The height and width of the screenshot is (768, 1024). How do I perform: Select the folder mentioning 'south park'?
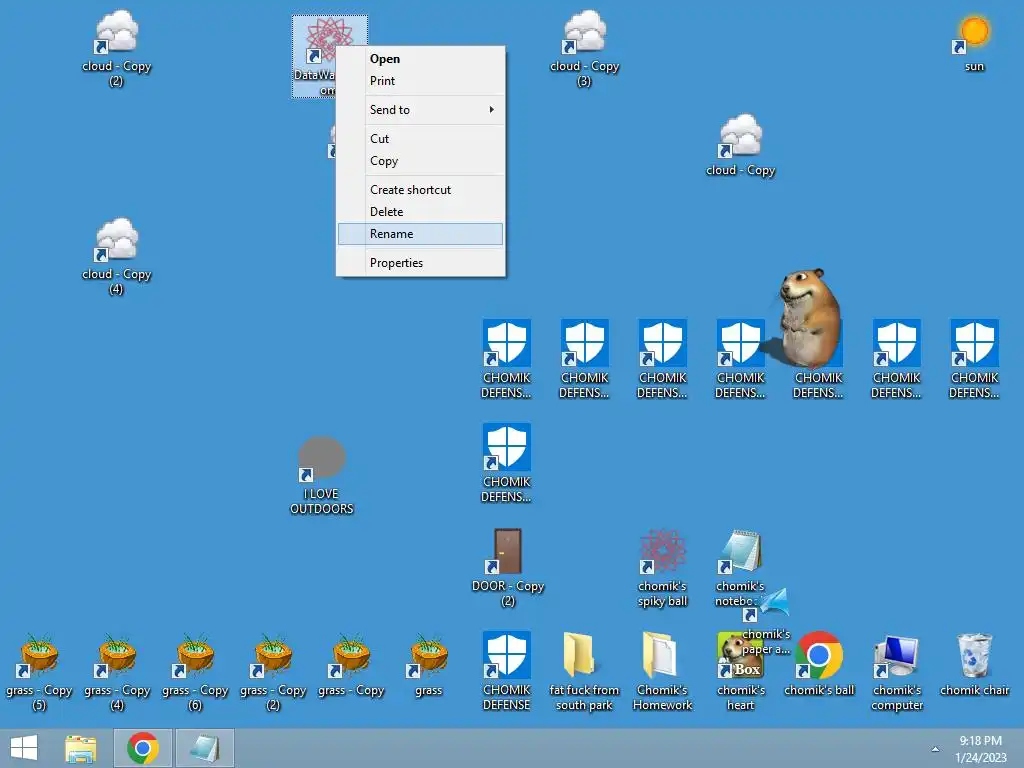coord(584,671)
